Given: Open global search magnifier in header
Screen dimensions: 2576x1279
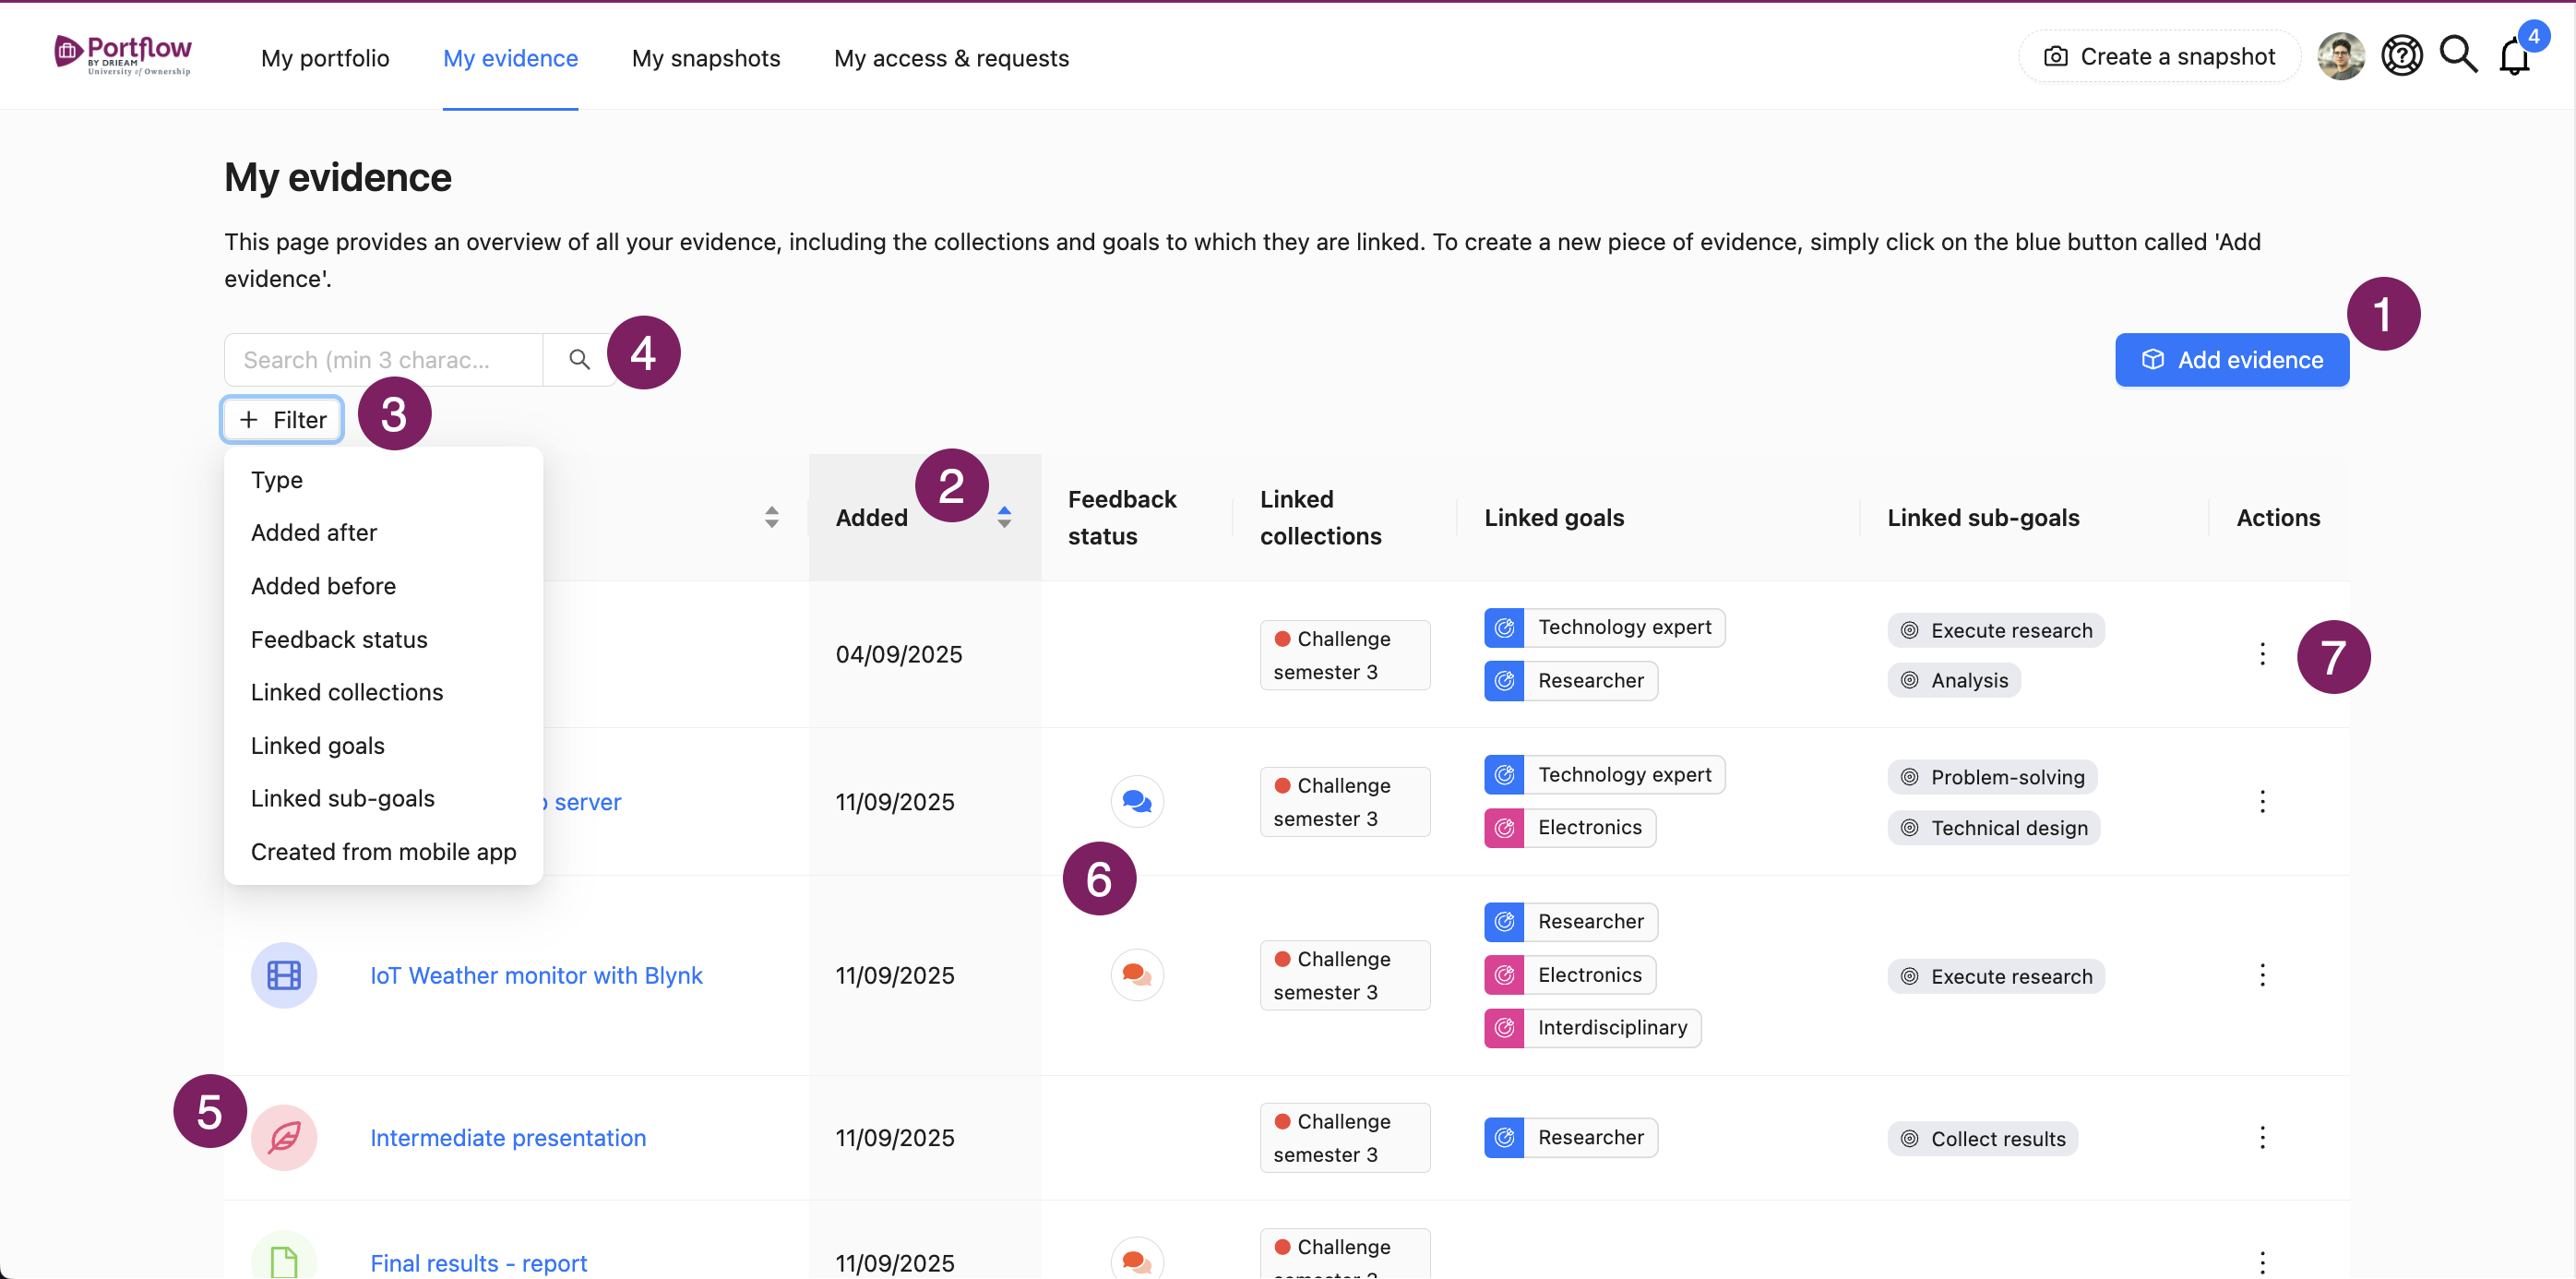Looking at the screenshot, I should point(2458,55).
